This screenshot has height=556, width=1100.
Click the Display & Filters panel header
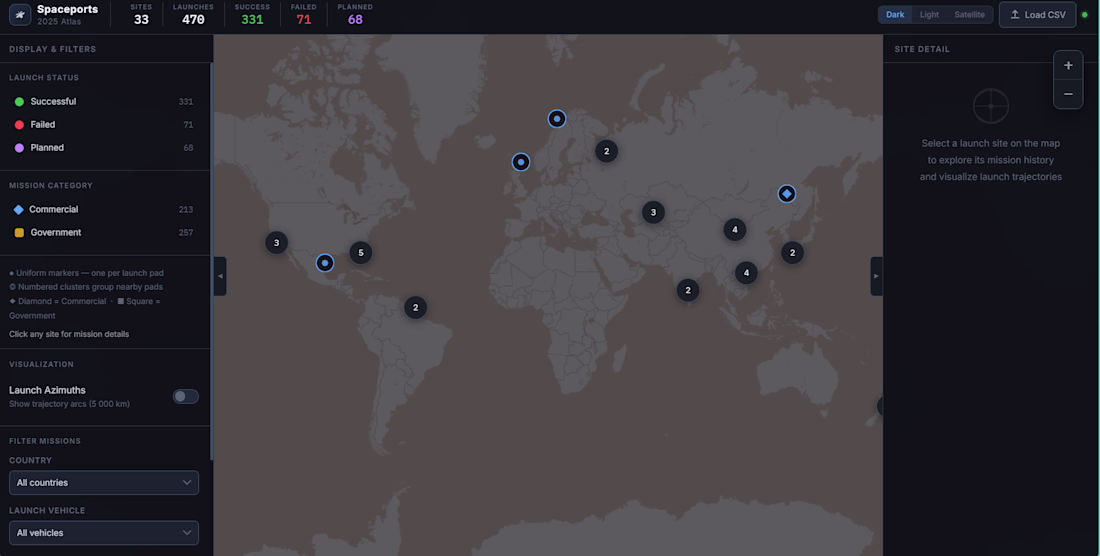(x=53, y=49)
